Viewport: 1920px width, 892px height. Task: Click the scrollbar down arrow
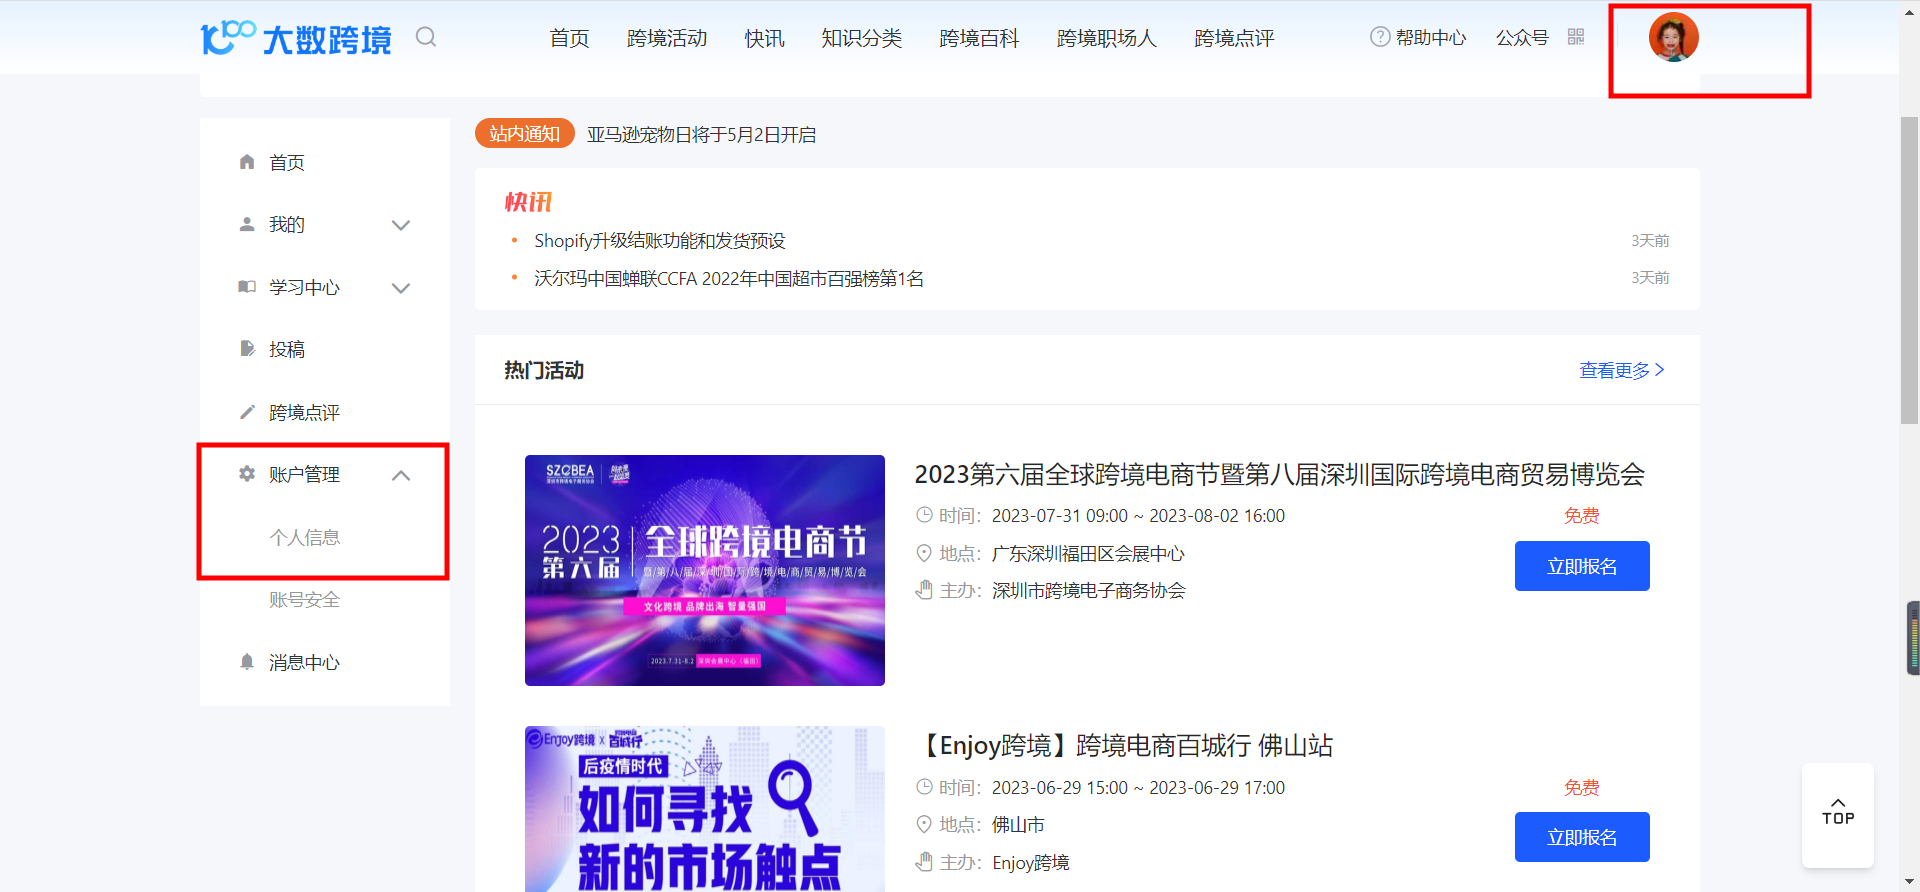click(1909, 882)
